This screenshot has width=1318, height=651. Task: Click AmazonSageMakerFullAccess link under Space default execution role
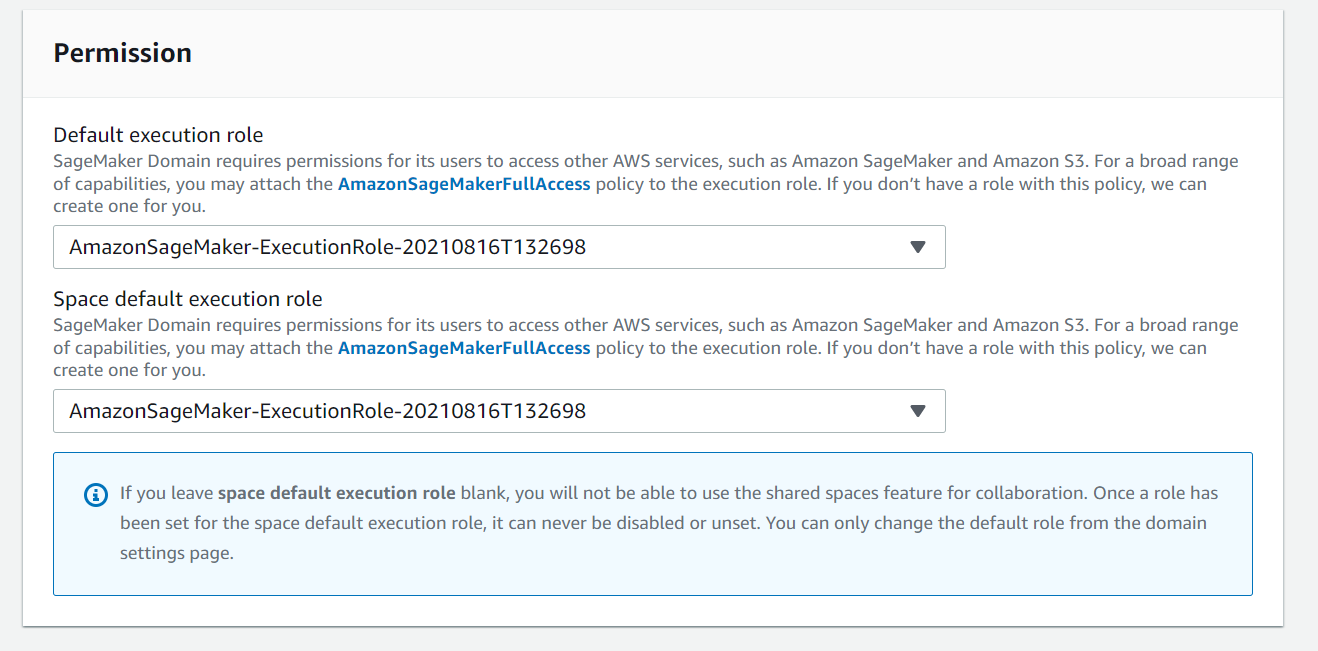click(x=464, y=348)
